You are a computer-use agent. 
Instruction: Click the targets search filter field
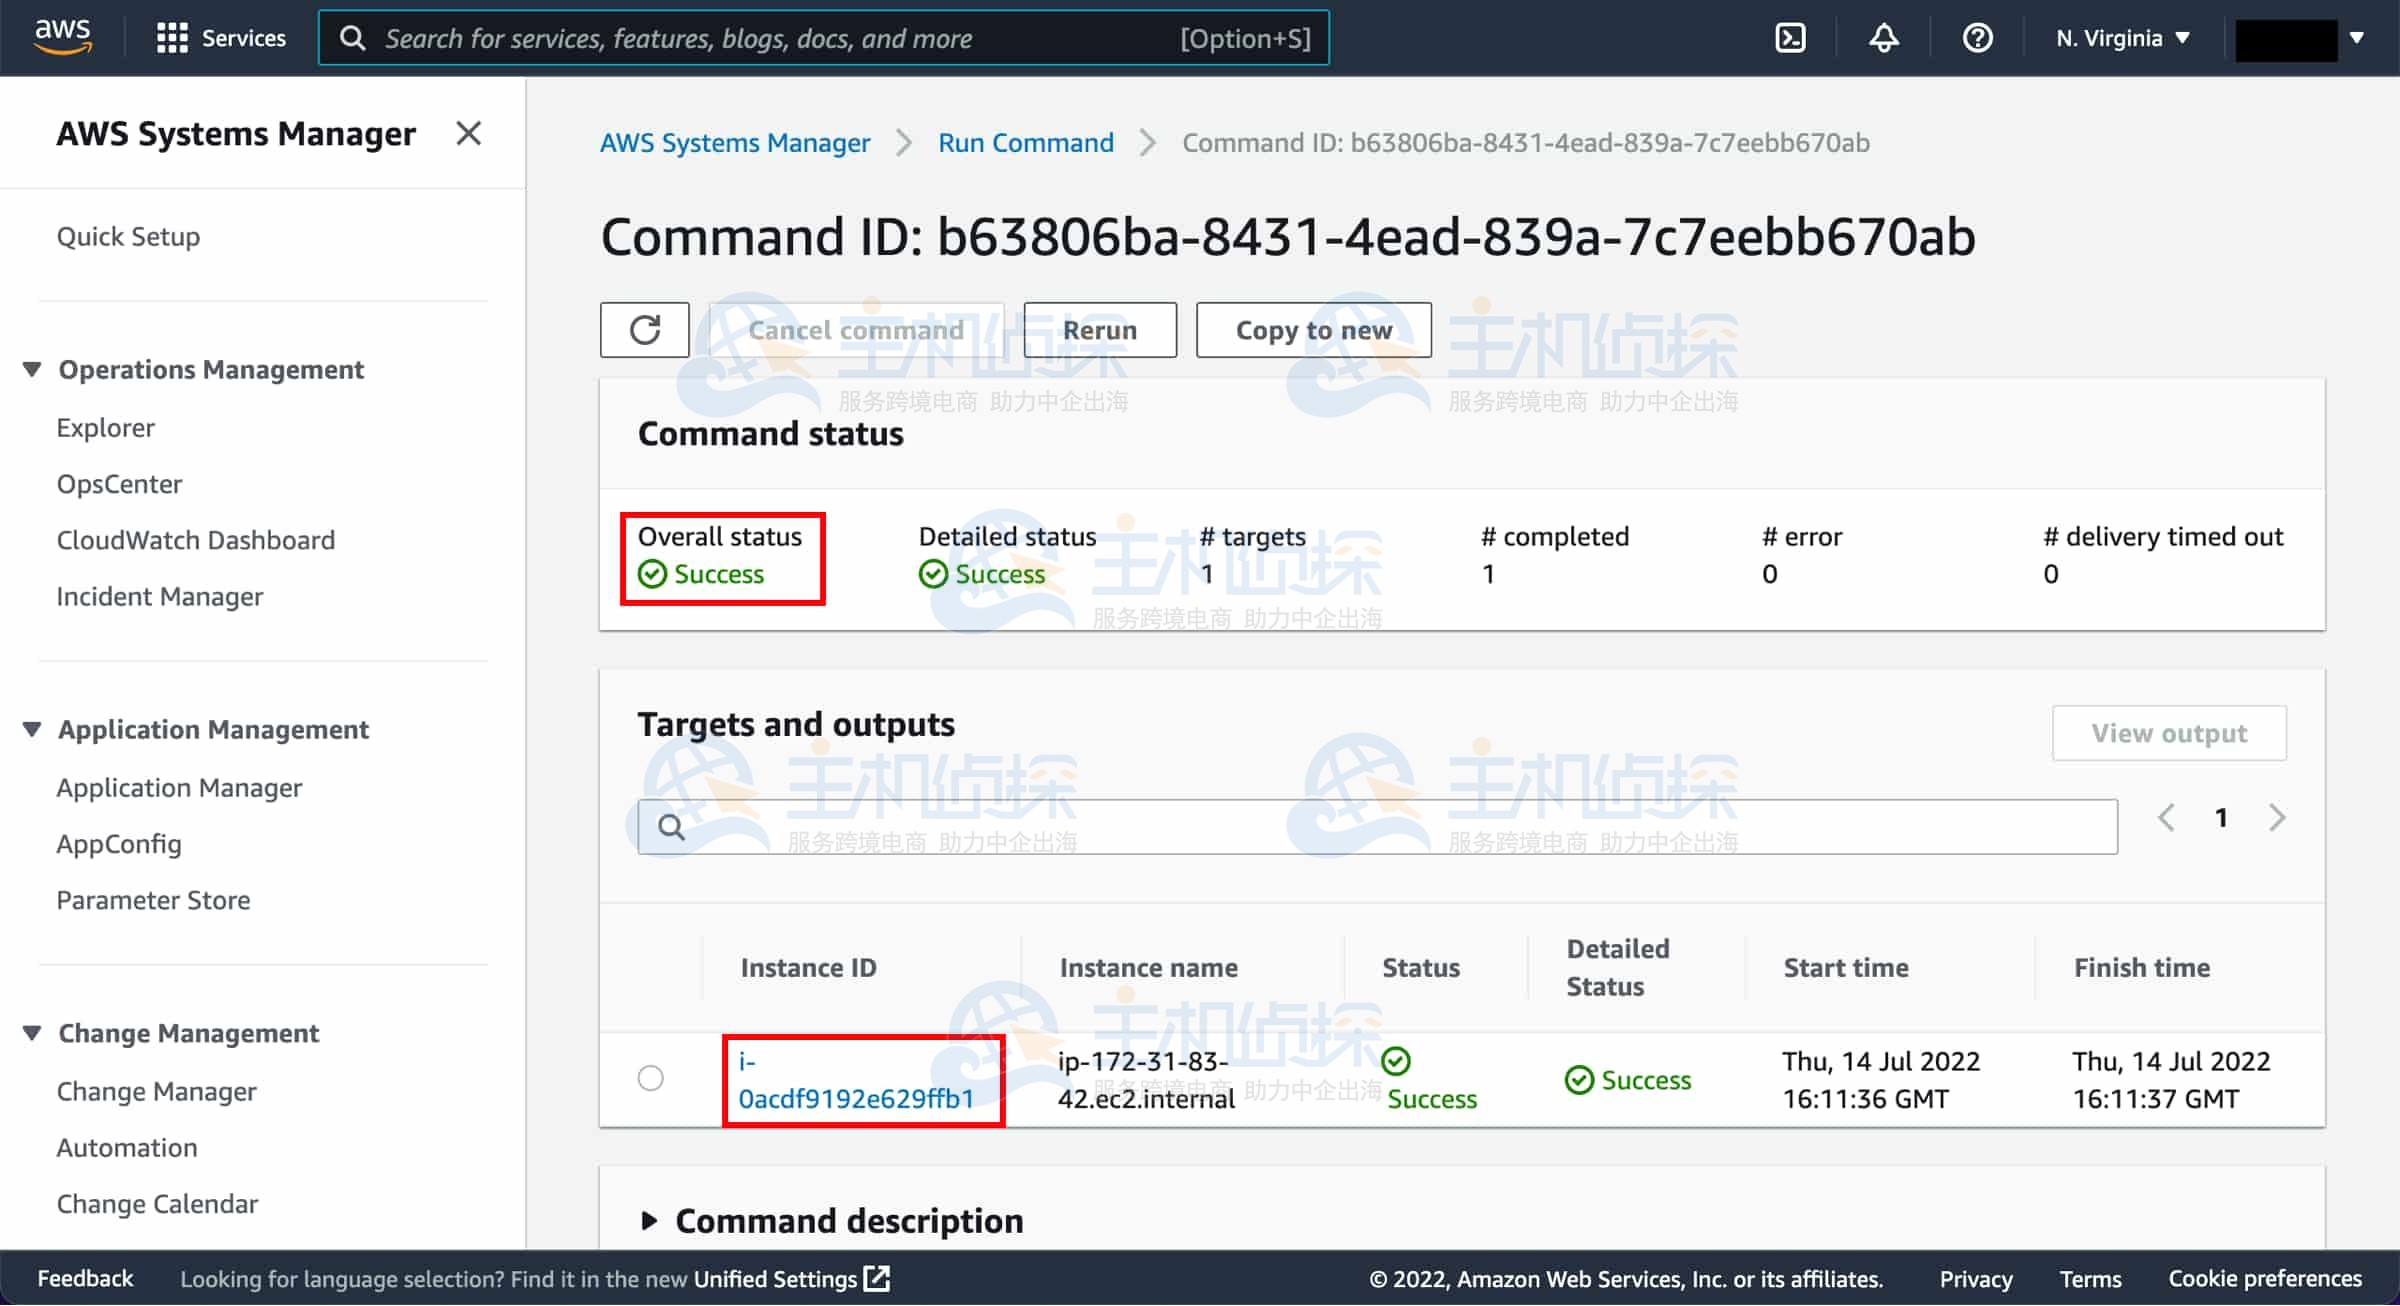pyautogui.click(x=1377, y=827)
